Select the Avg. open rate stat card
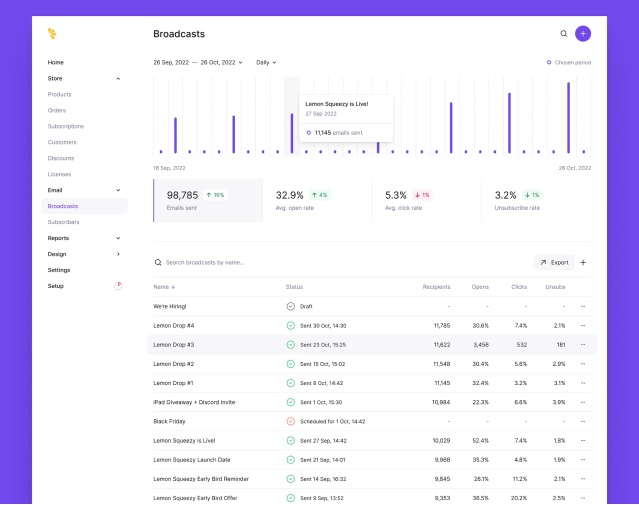Screen dimensions: 639x505 click(x=317, y=200)
